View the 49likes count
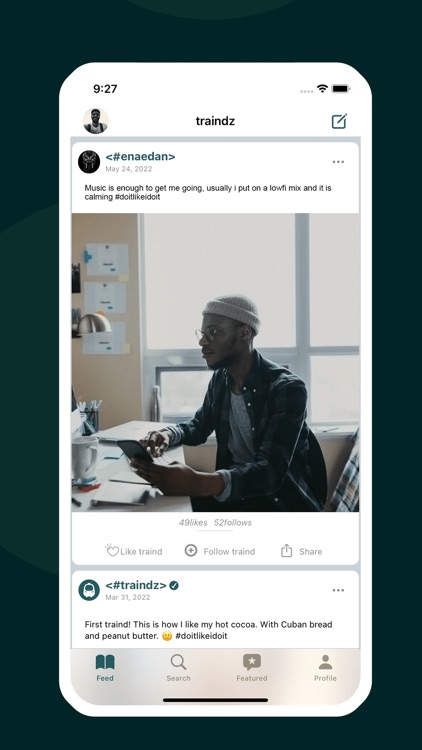422x750 pixels. 193,523
